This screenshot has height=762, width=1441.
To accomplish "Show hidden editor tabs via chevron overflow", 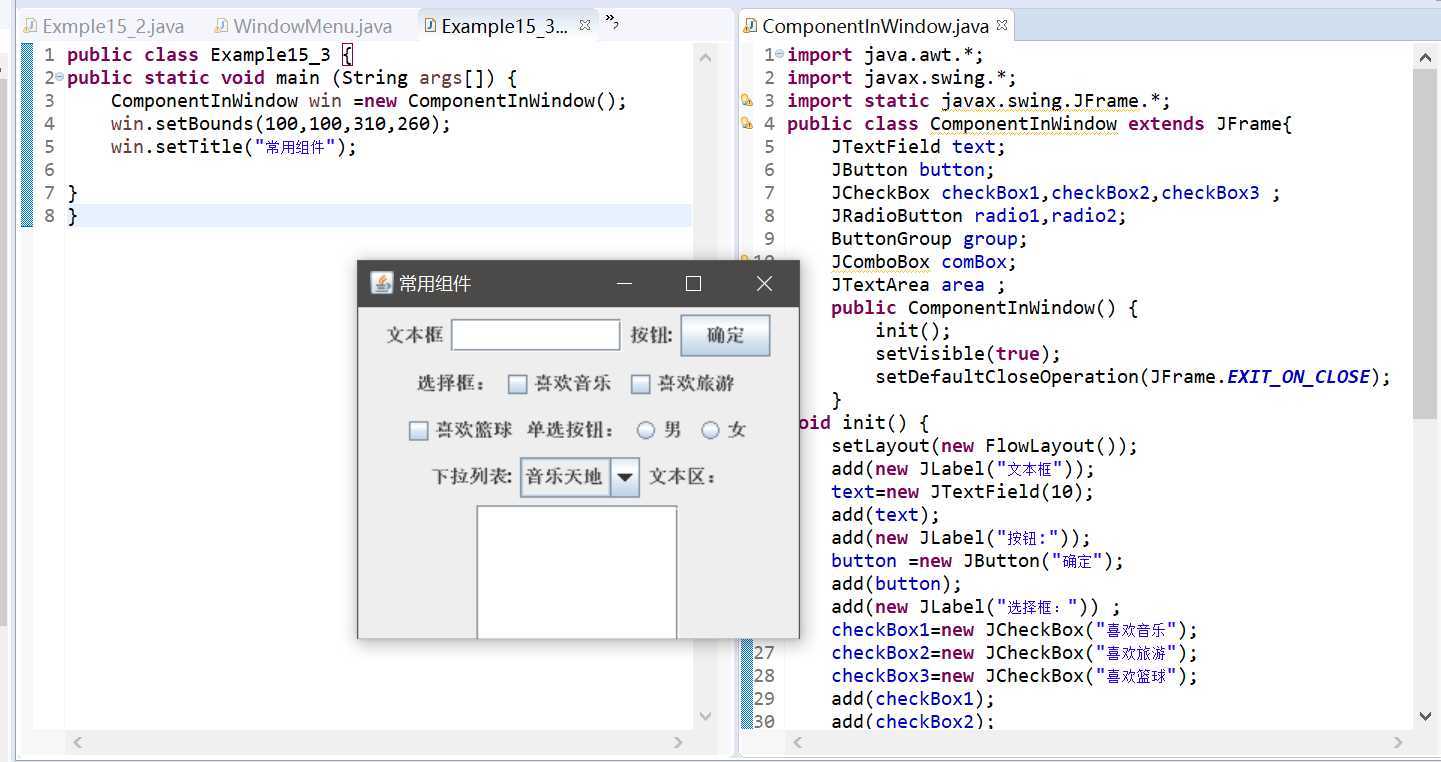I will [x=612, y=20].
